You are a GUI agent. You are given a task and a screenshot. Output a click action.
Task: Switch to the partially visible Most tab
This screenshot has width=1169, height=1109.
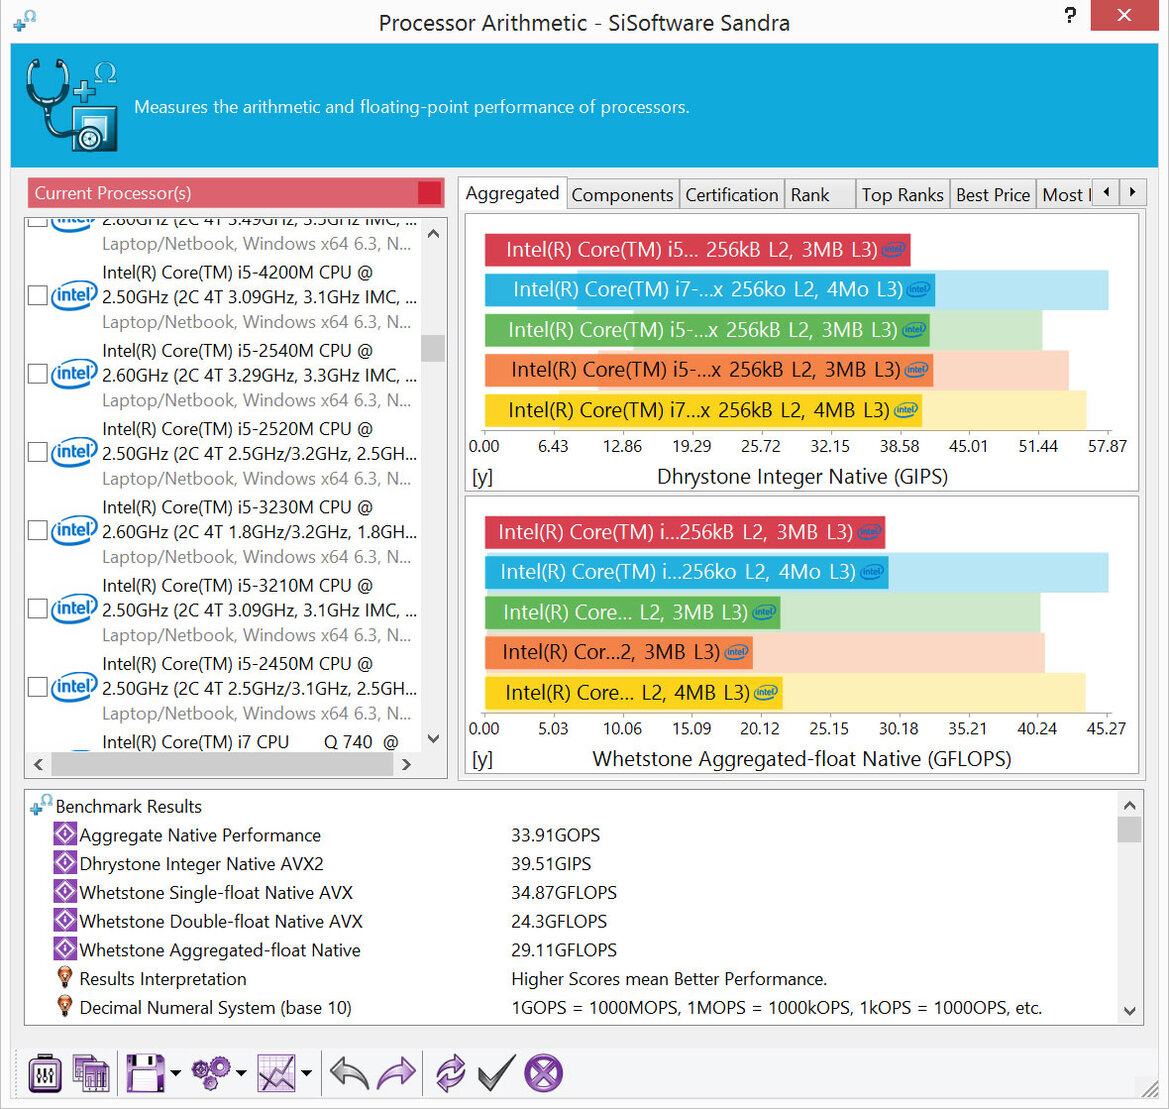1064,195
